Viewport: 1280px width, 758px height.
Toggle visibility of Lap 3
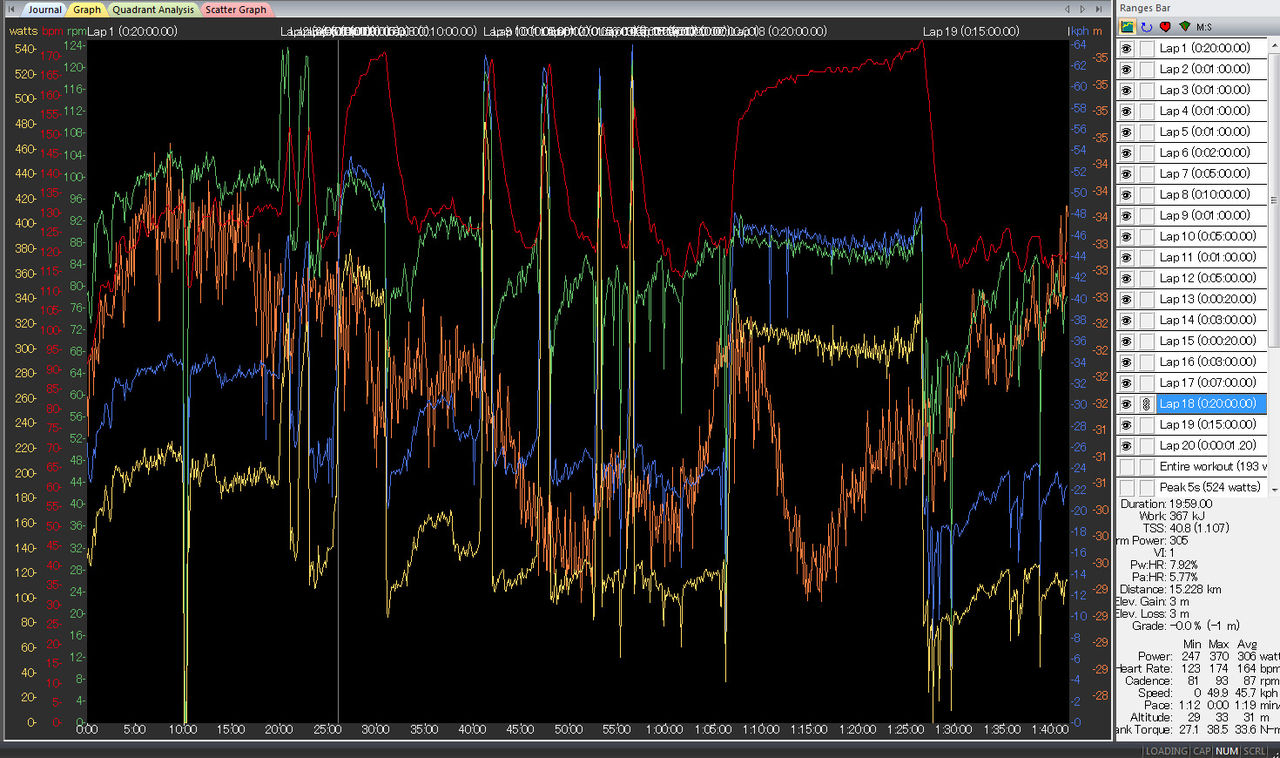click(x=1127, y=90)
